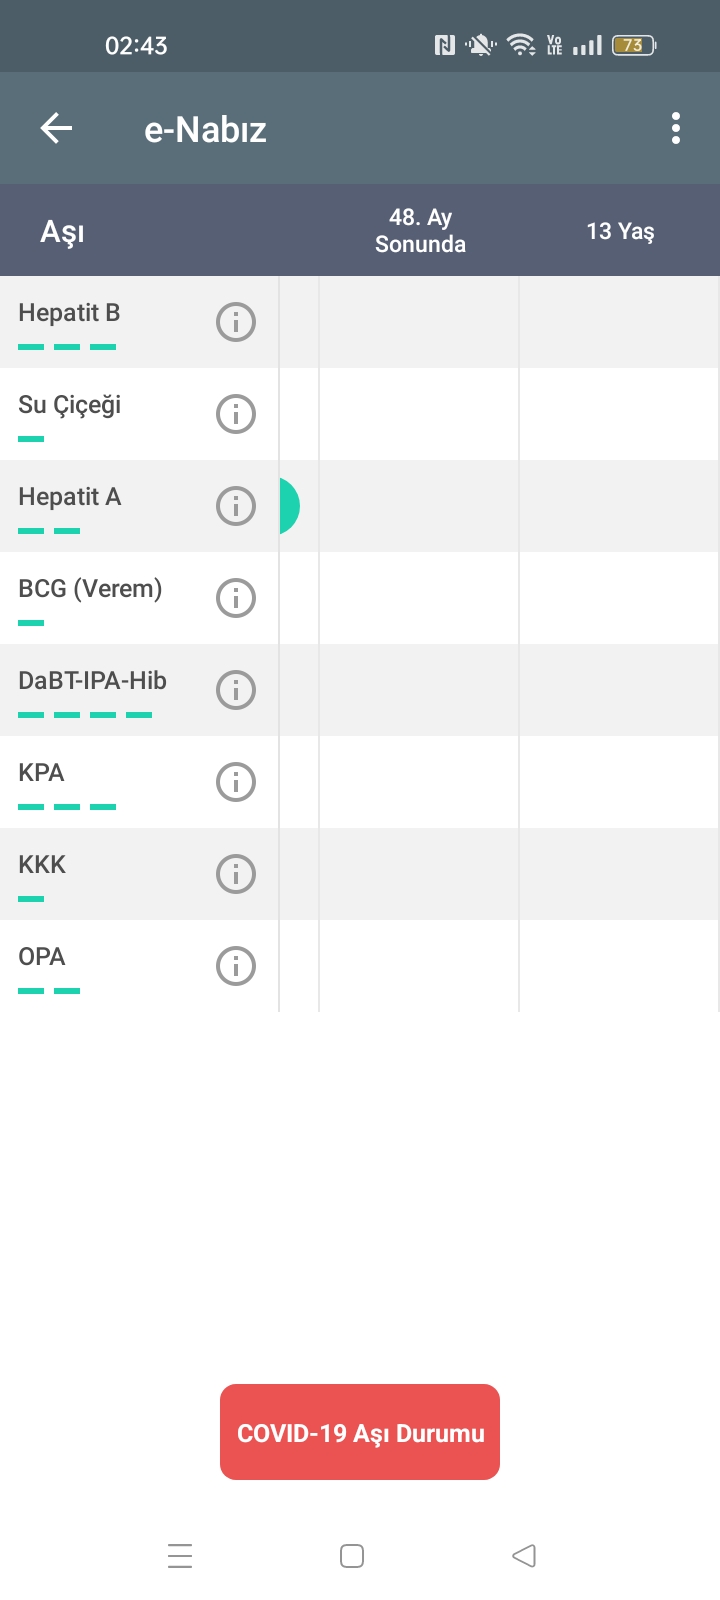This screenshot has height=1600, width=720.
Task: View BCG (Verem) vaccine information
Action: [236, 598]
